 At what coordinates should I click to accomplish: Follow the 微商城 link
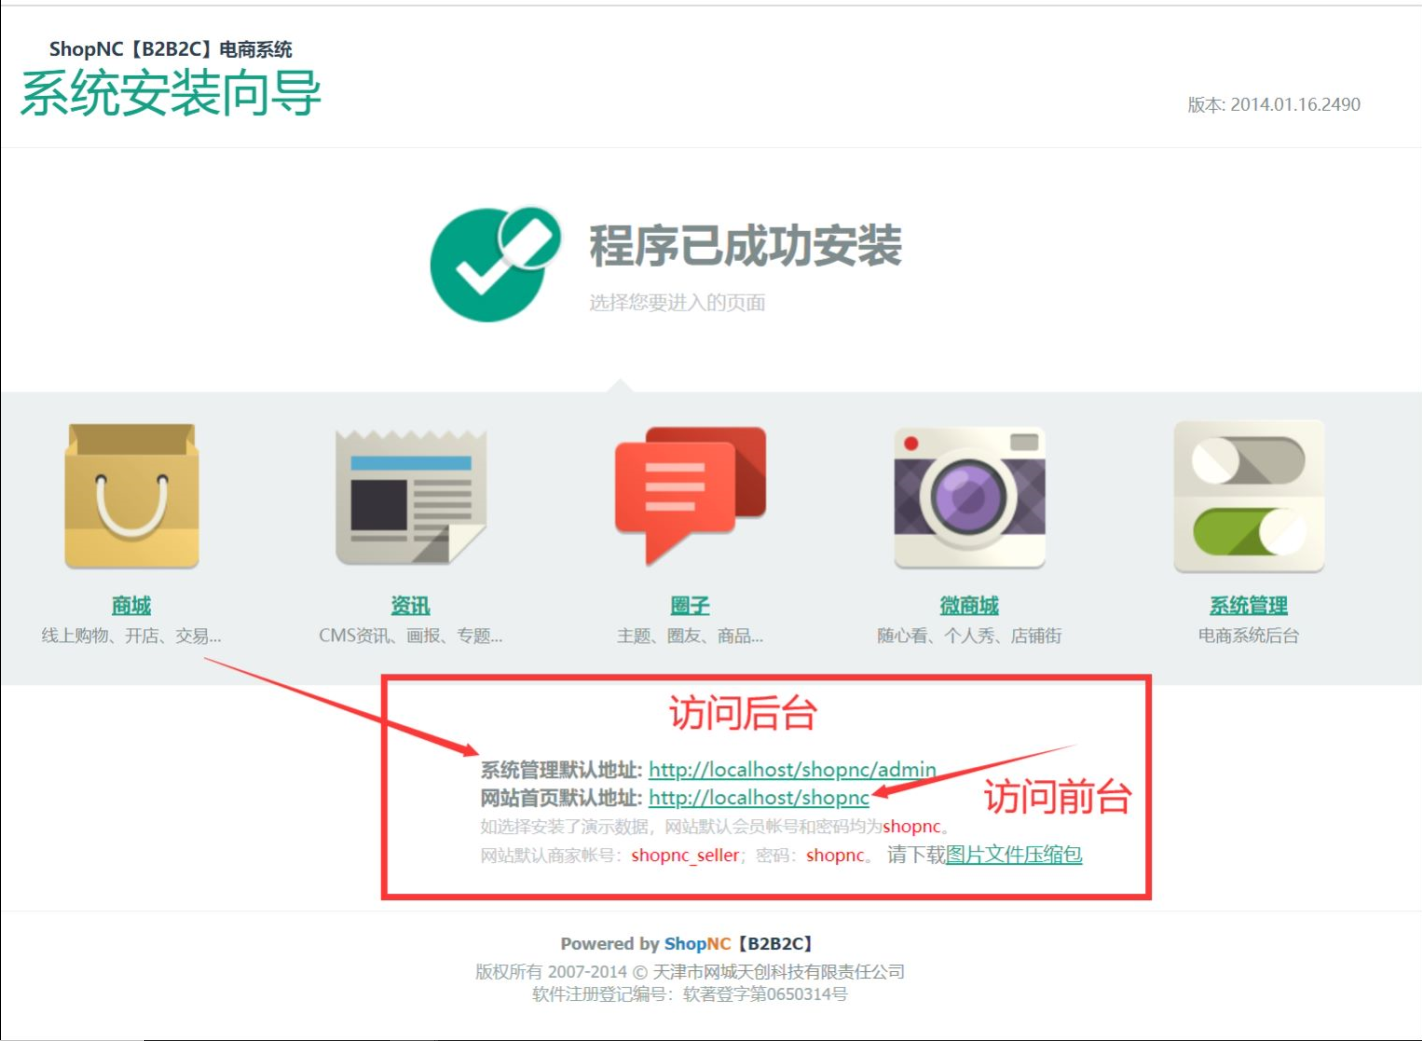(969, 605)
